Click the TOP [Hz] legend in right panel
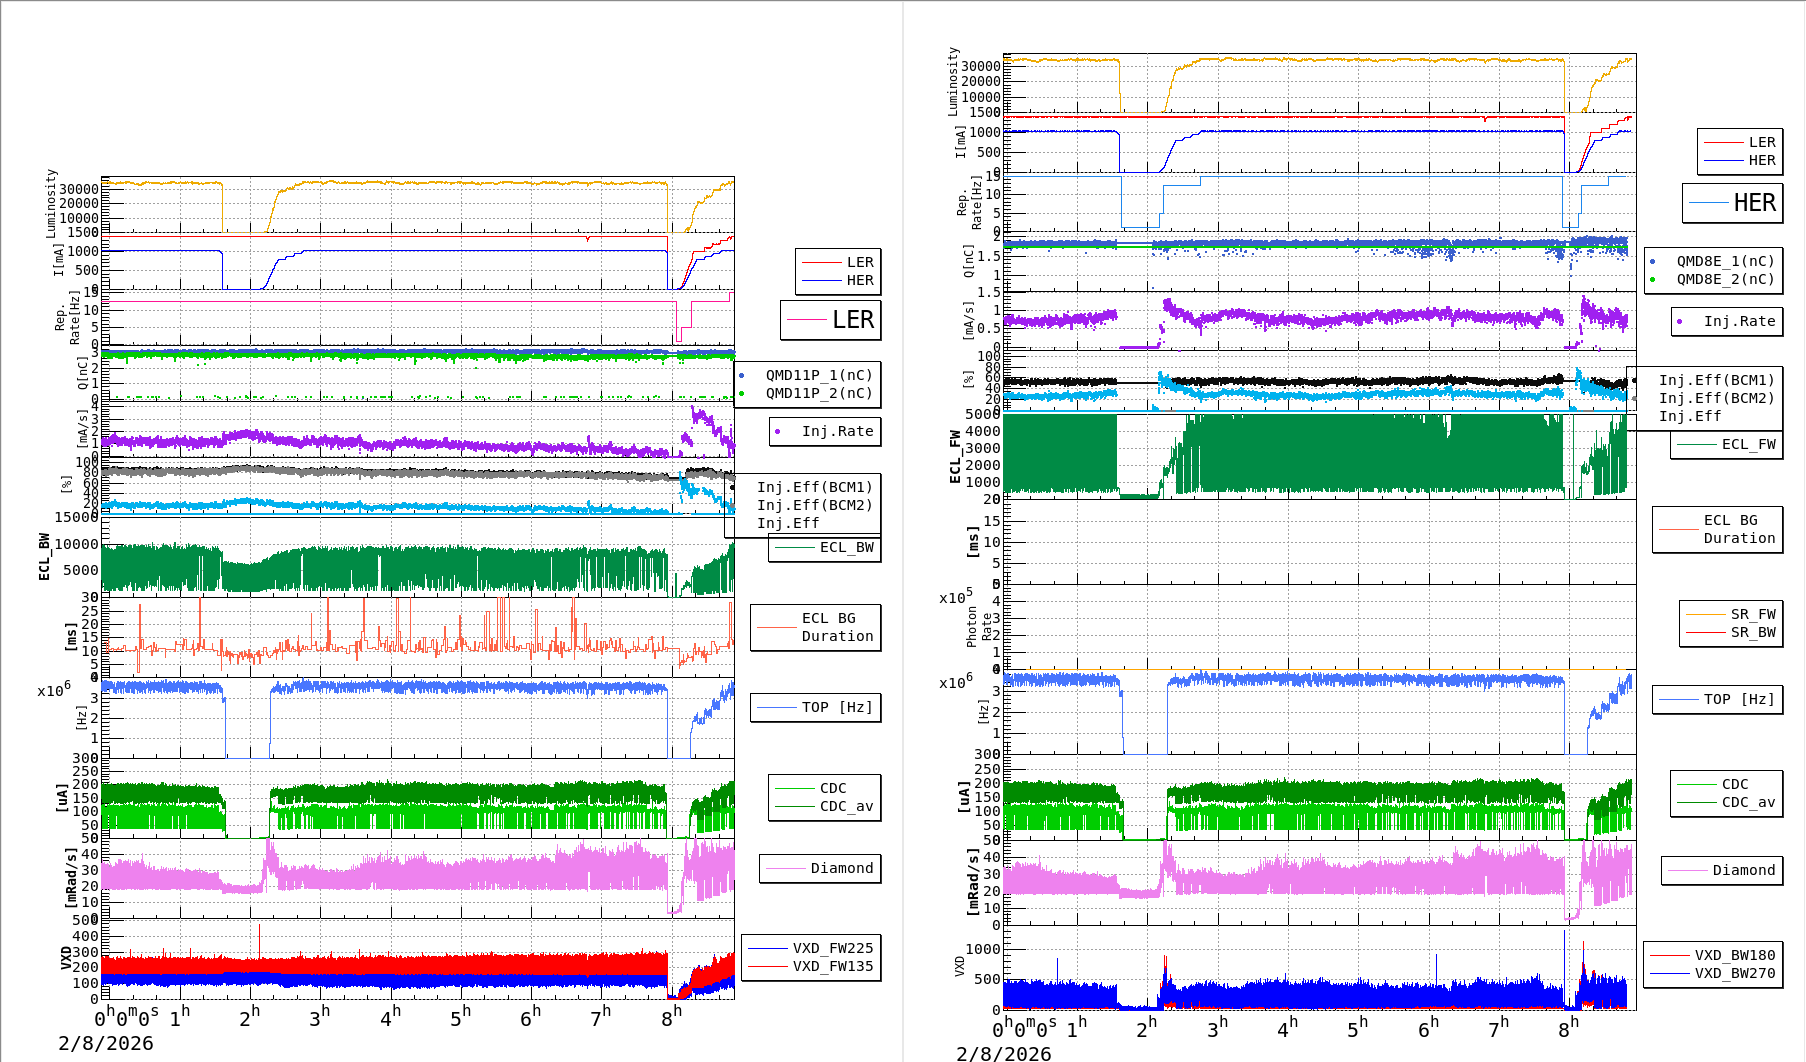This screenshot has width=1806, height=1062. [x=1717, y=699]
